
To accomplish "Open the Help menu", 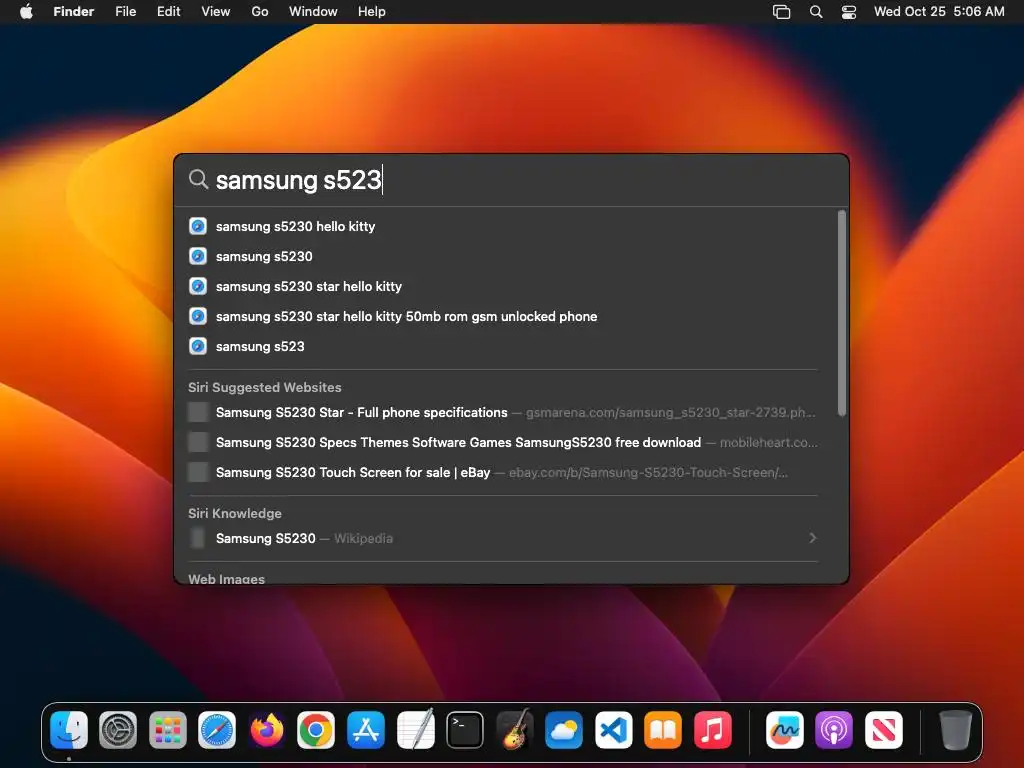I will pos(372,12).
